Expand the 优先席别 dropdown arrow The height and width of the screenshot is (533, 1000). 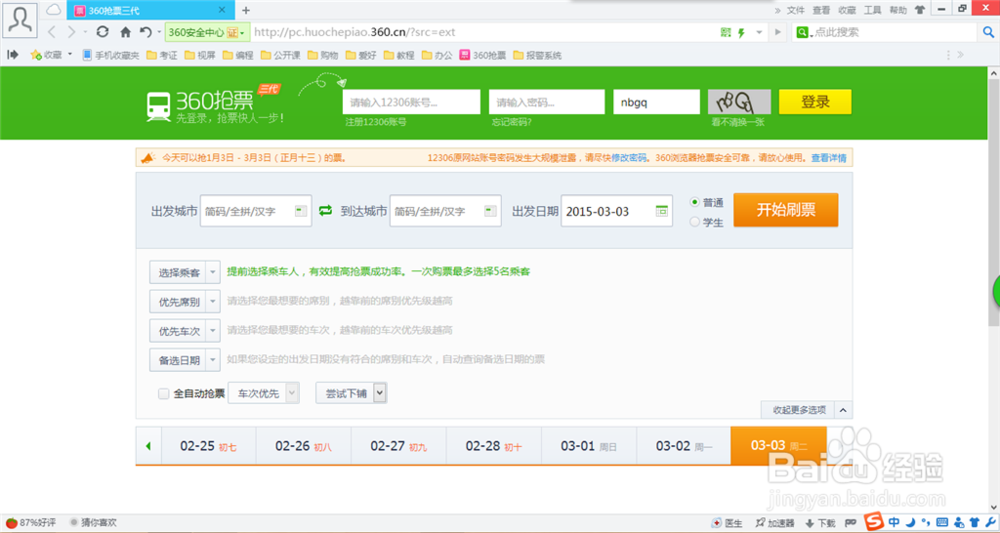tap(213, 301)
